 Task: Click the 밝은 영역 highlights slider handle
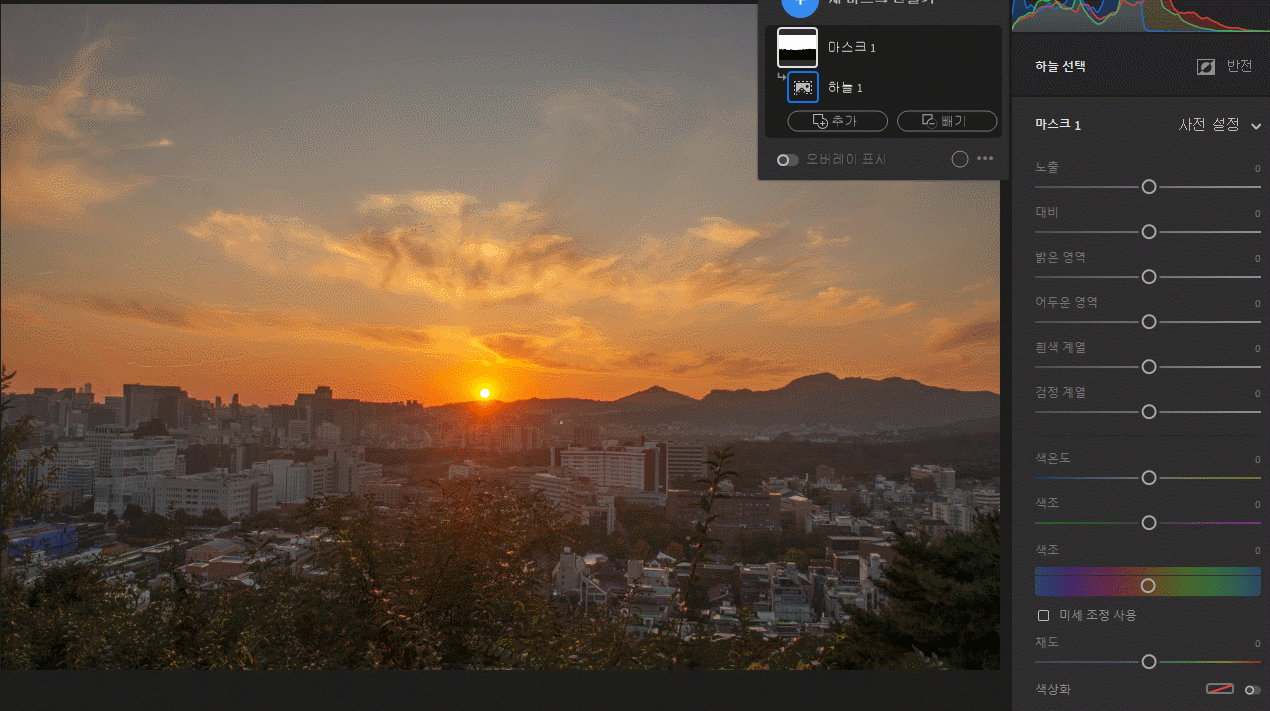1149,277
